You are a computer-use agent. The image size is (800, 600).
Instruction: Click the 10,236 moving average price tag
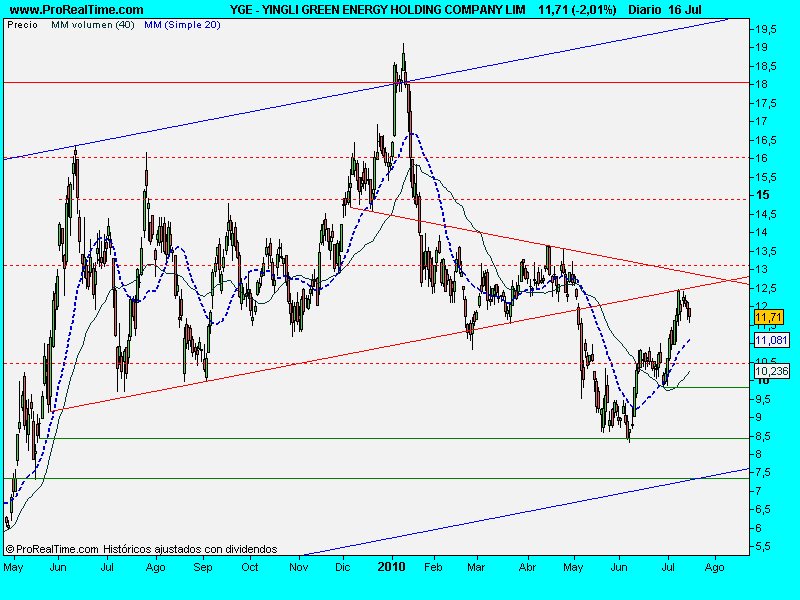point(771,371)
